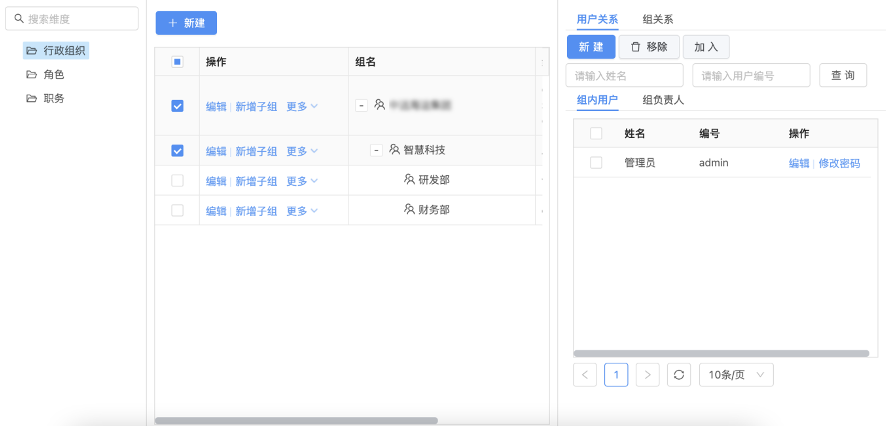The height and width of the screenshot is (426, 890).
Task: Click the 请输入姓名 input field
Action: [624, 75]
